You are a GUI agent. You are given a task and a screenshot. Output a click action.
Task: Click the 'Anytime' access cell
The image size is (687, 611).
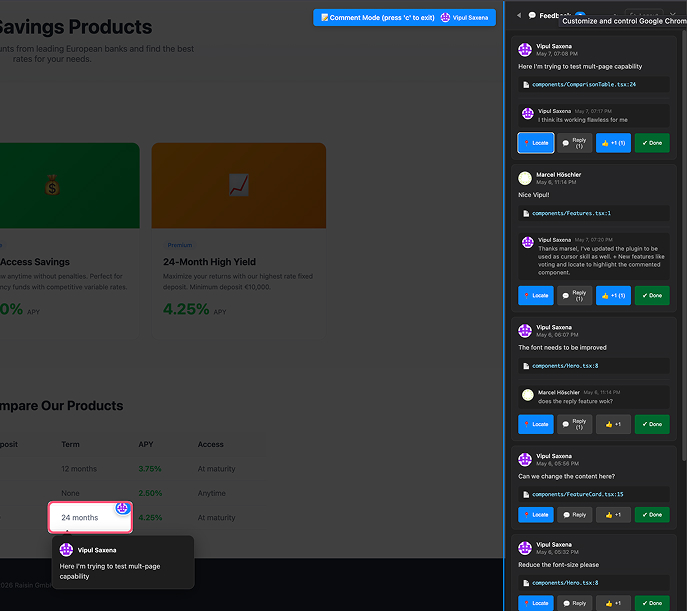(x=212, y=493)
